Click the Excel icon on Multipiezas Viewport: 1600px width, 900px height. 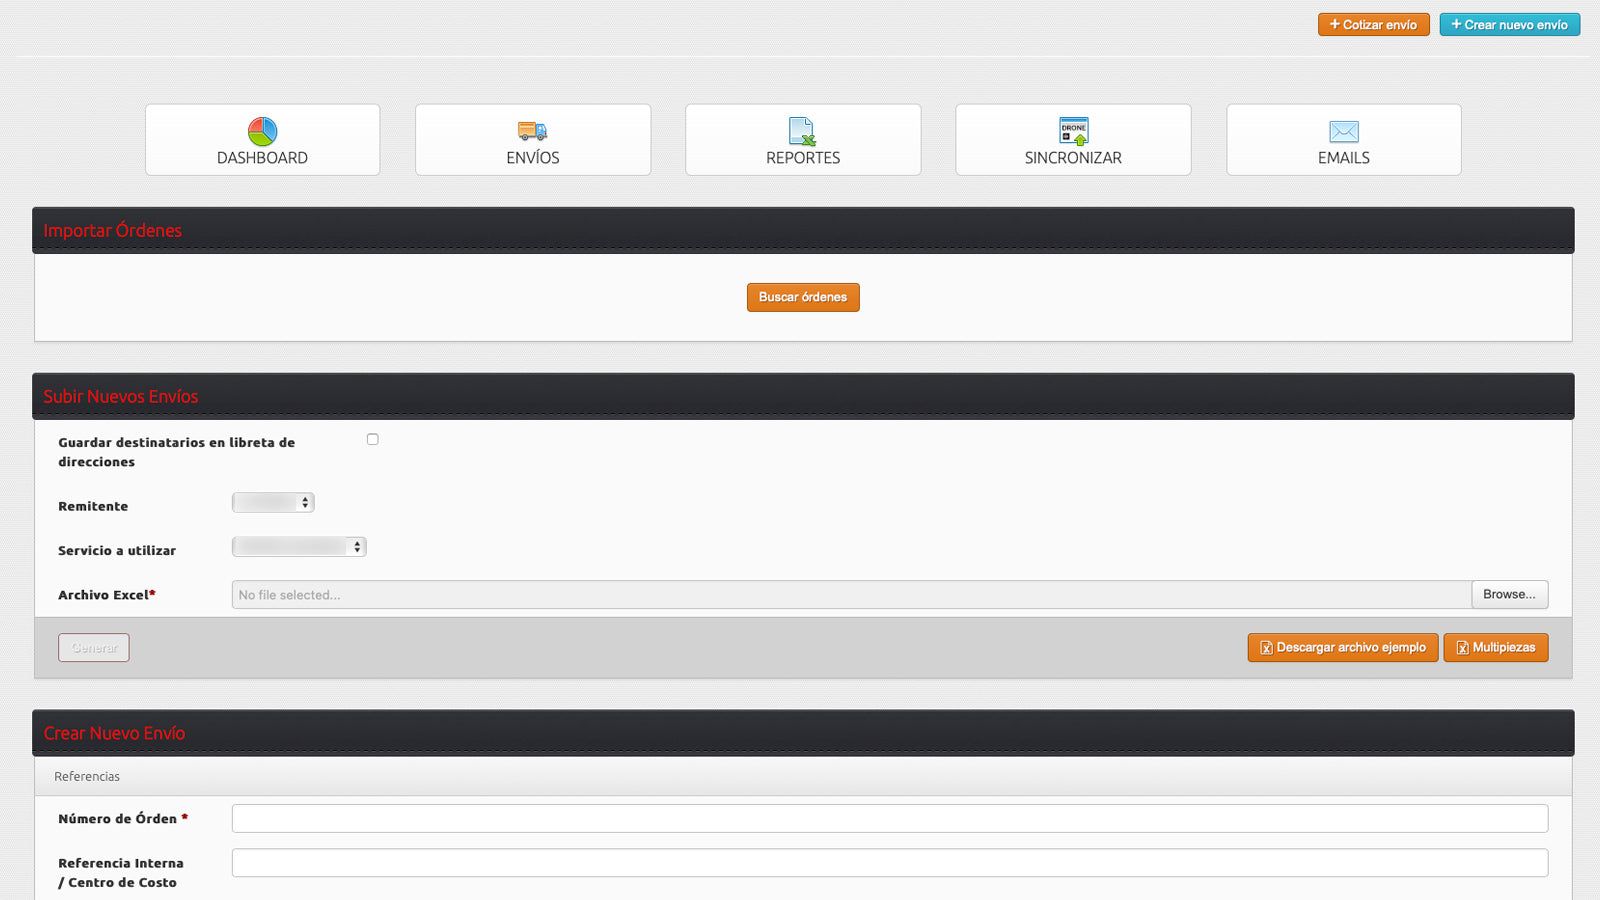[1462, 648]
